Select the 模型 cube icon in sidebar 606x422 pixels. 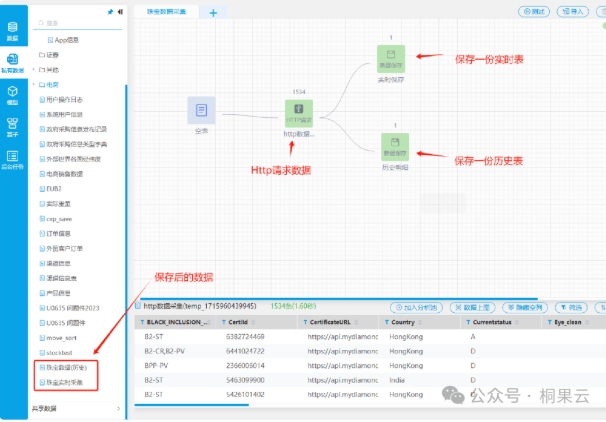tap(13, 93)
